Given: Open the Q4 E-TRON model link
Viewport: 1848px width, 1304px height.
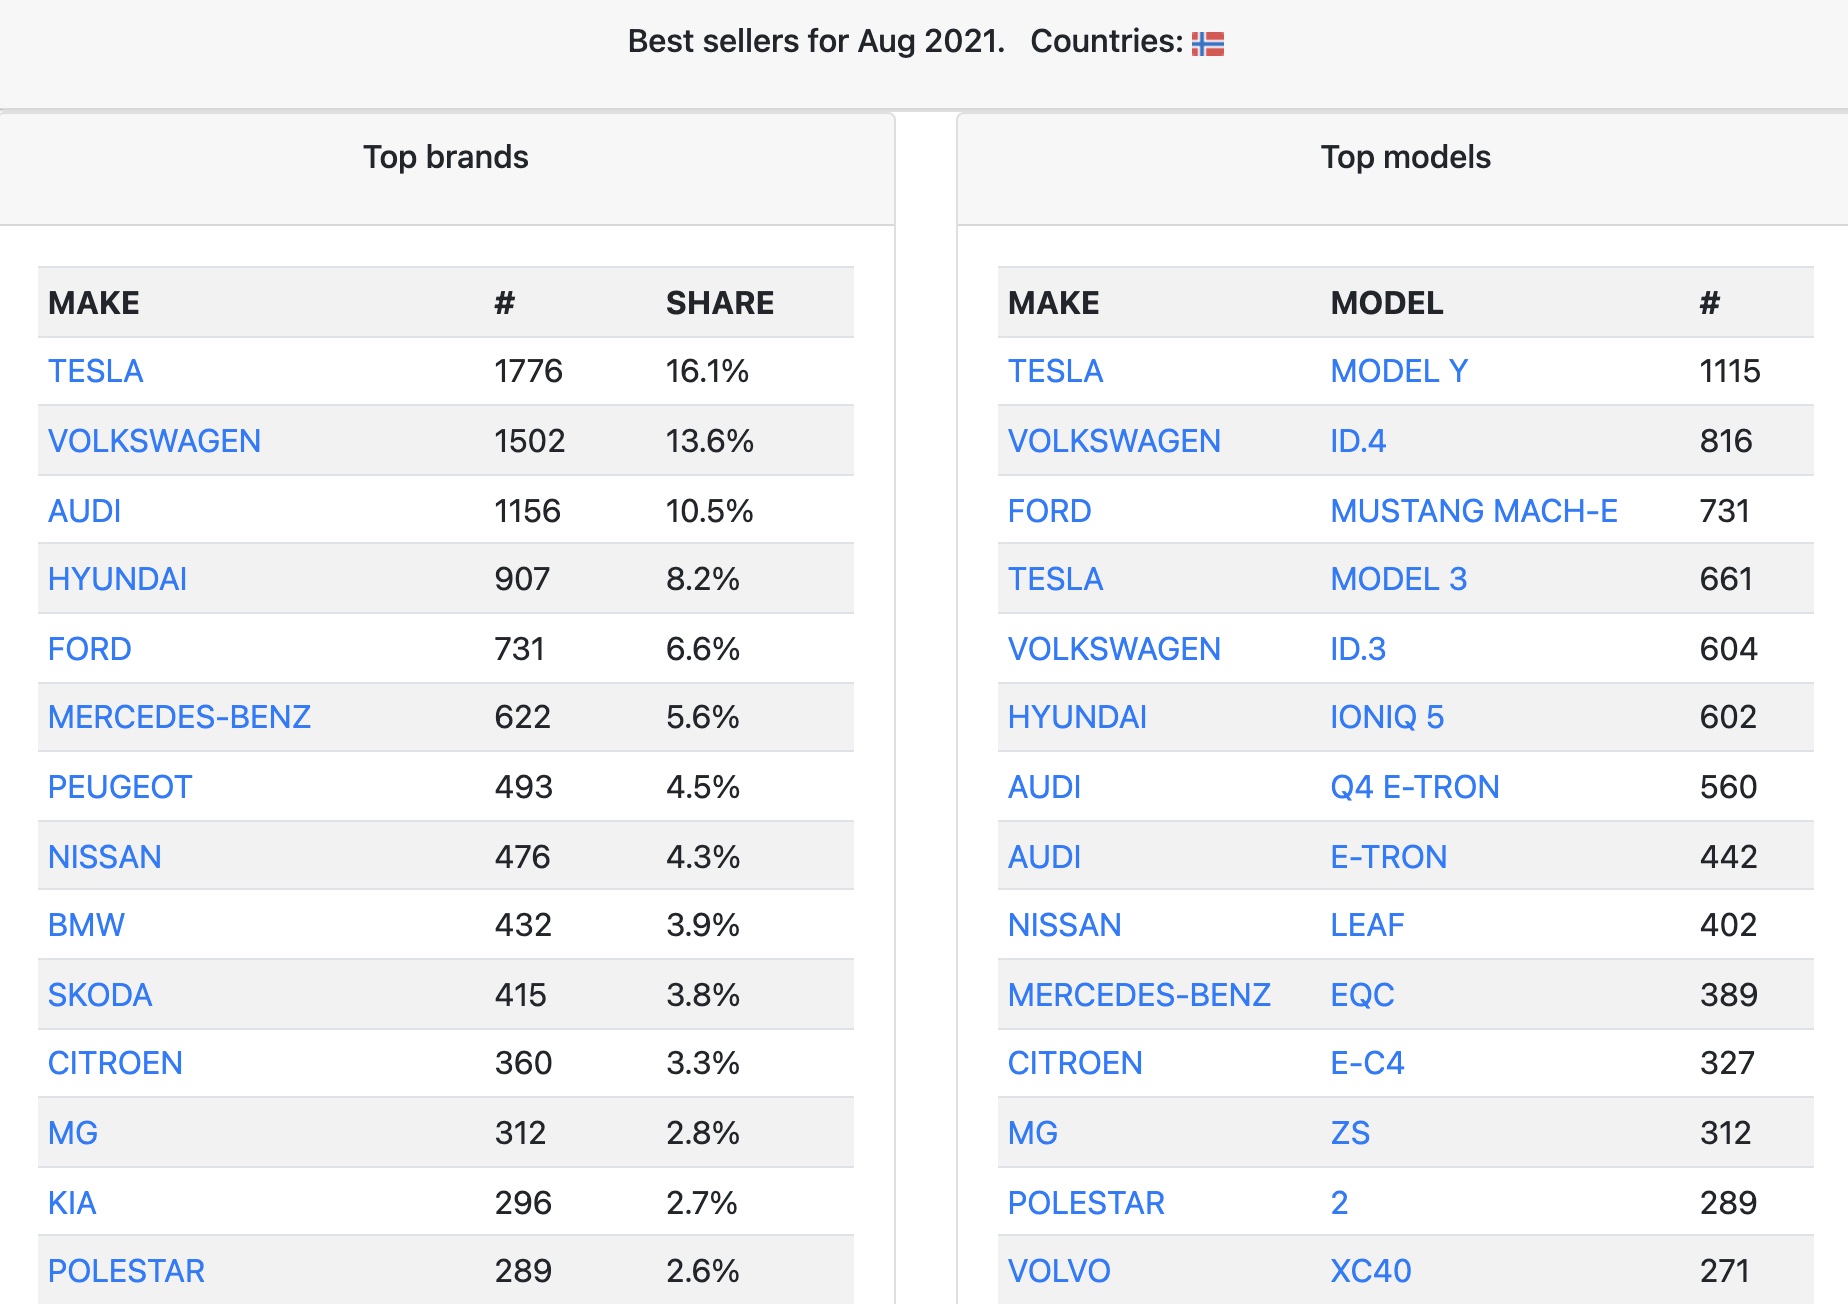Looking at the screenshot, I should pyautogui.click(x=1415, y=787).
